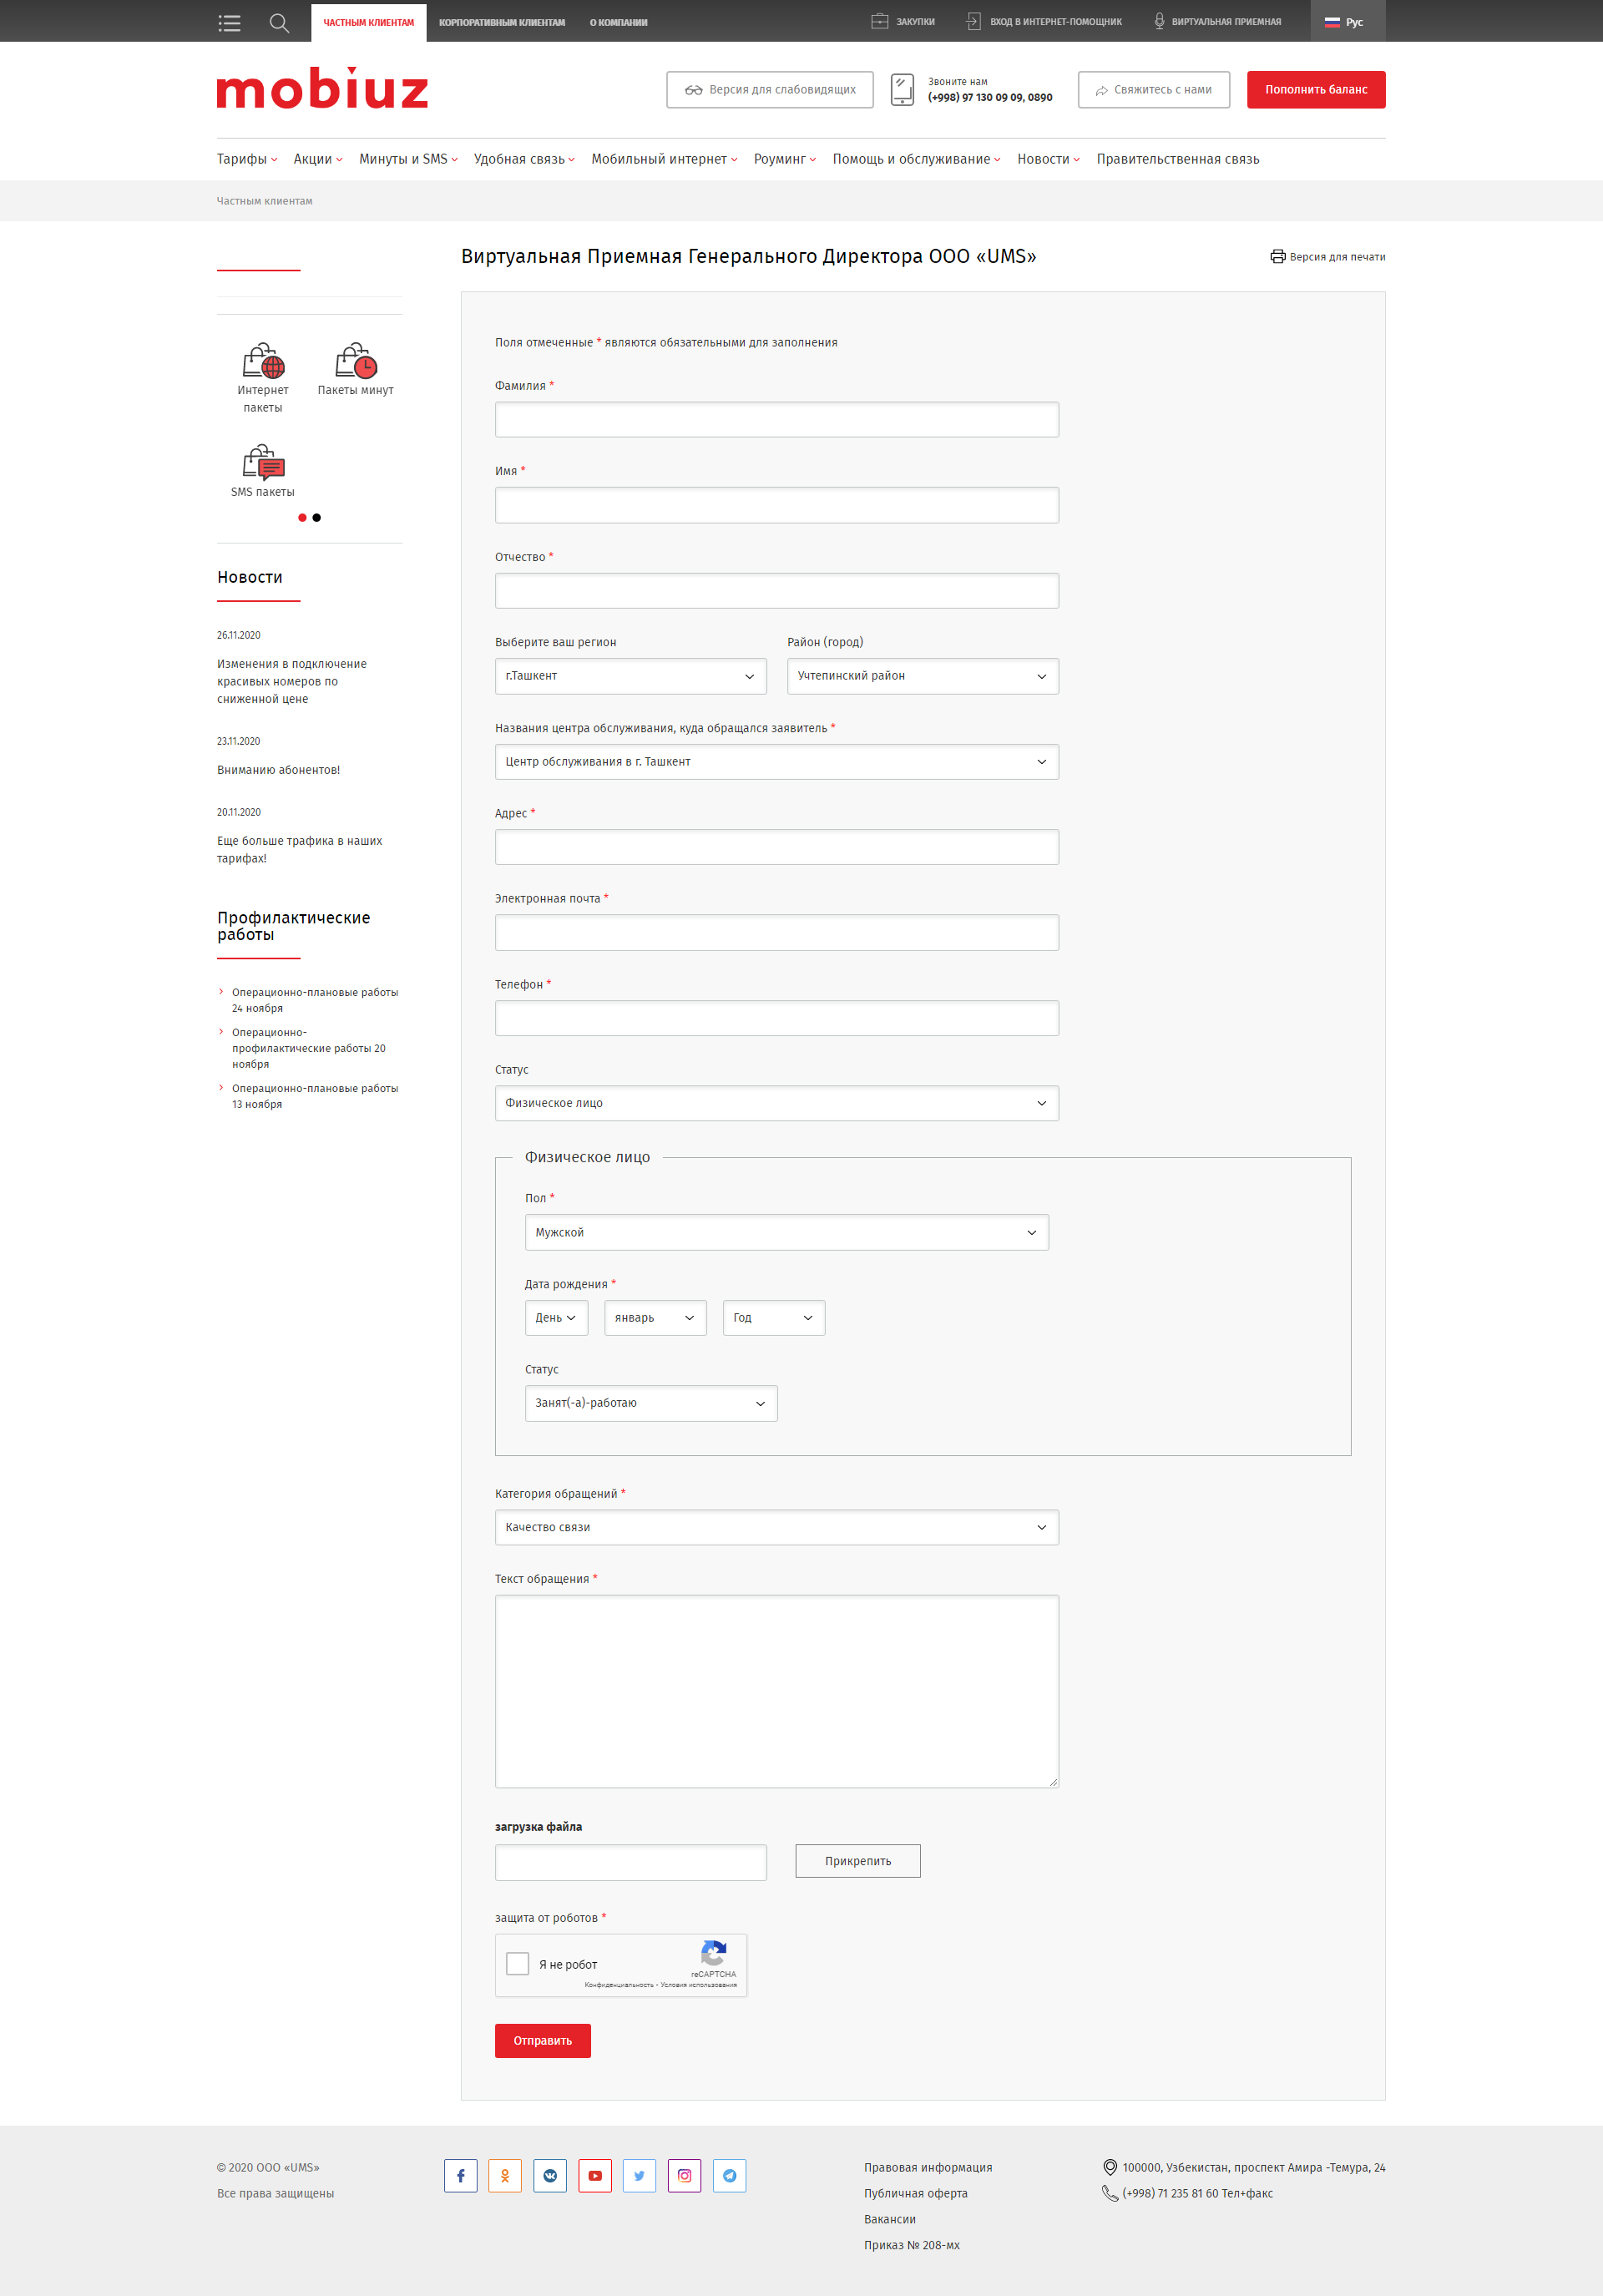Expand the Статус физического лица dropdown
1603x2296 pixels.
[647, 1403]
